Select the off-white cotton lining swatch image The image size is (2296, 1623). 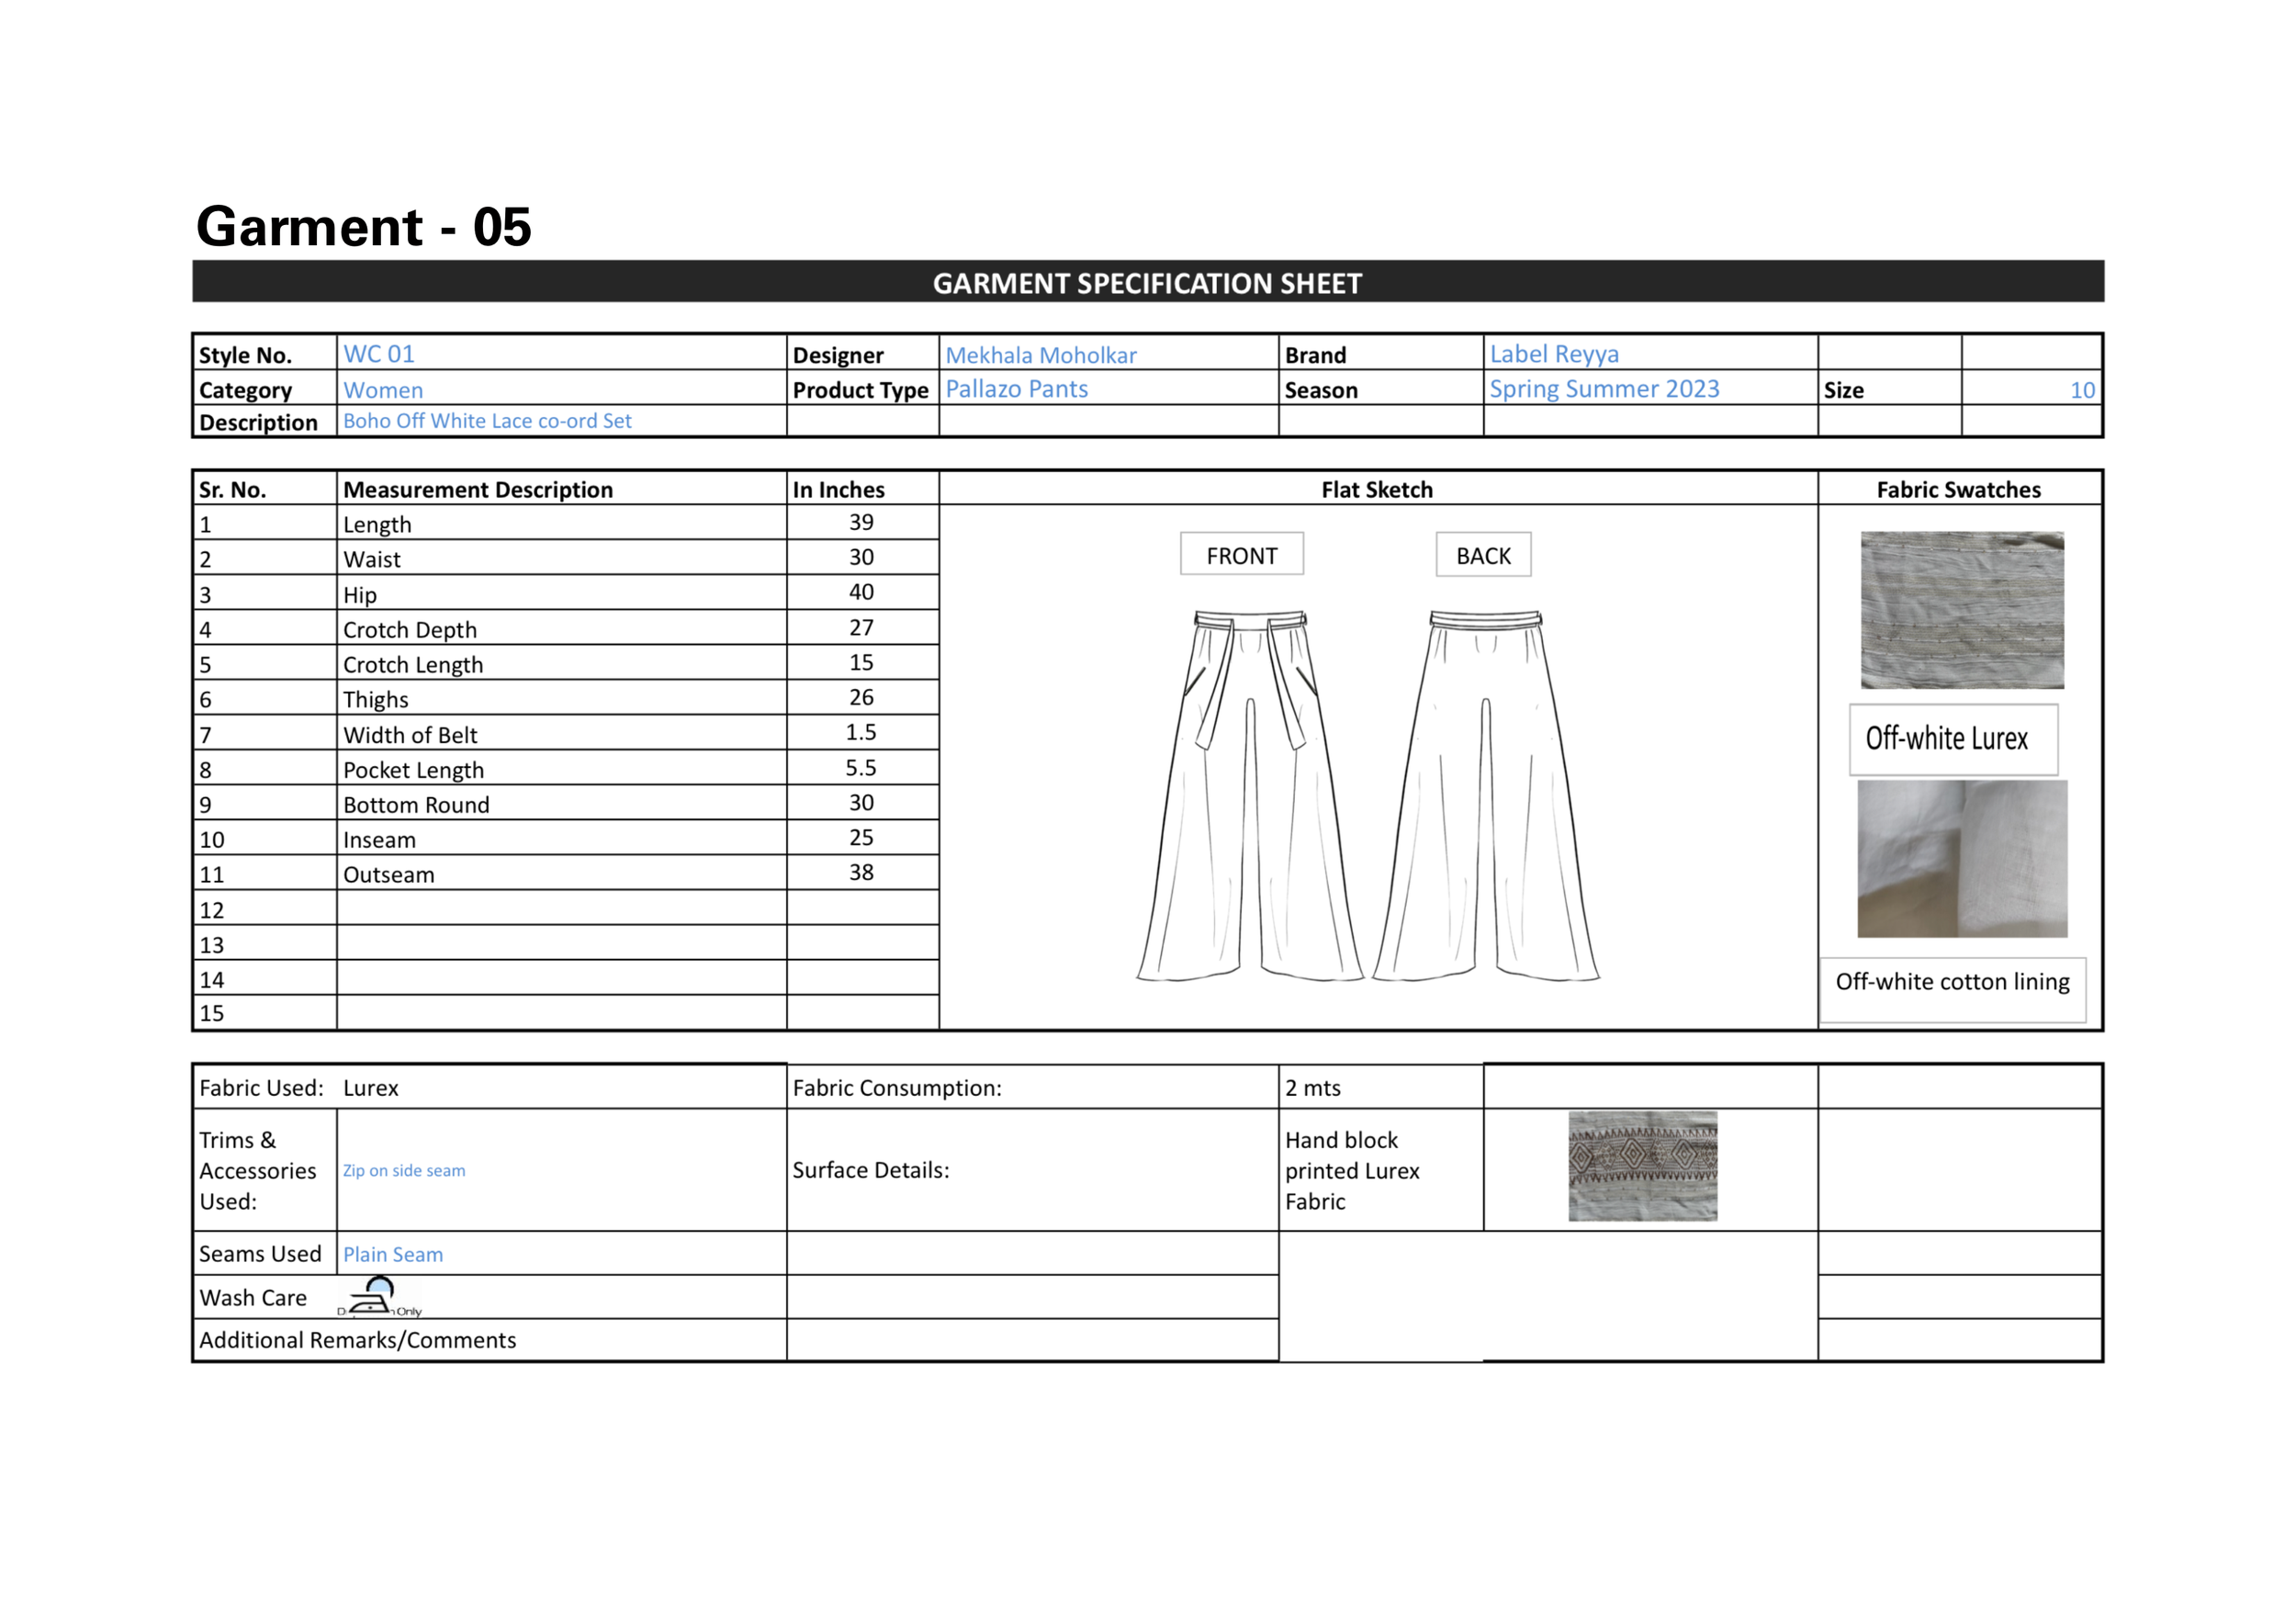coord(1962,859)
